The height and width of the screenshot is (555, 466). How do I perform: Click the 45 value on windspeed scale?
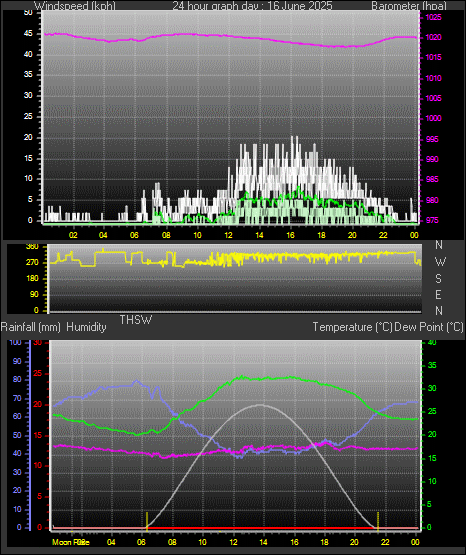coord(28,34)
